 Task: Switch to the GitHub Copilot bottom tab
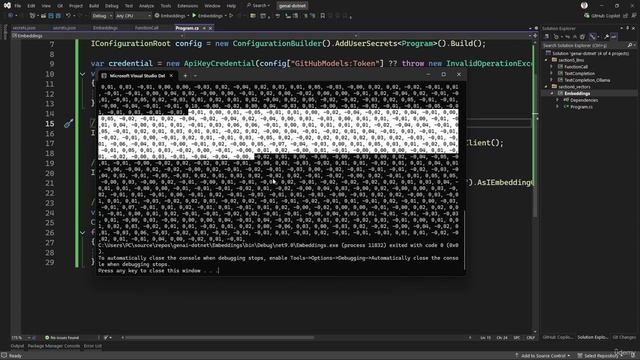click(x=558, y=338)
